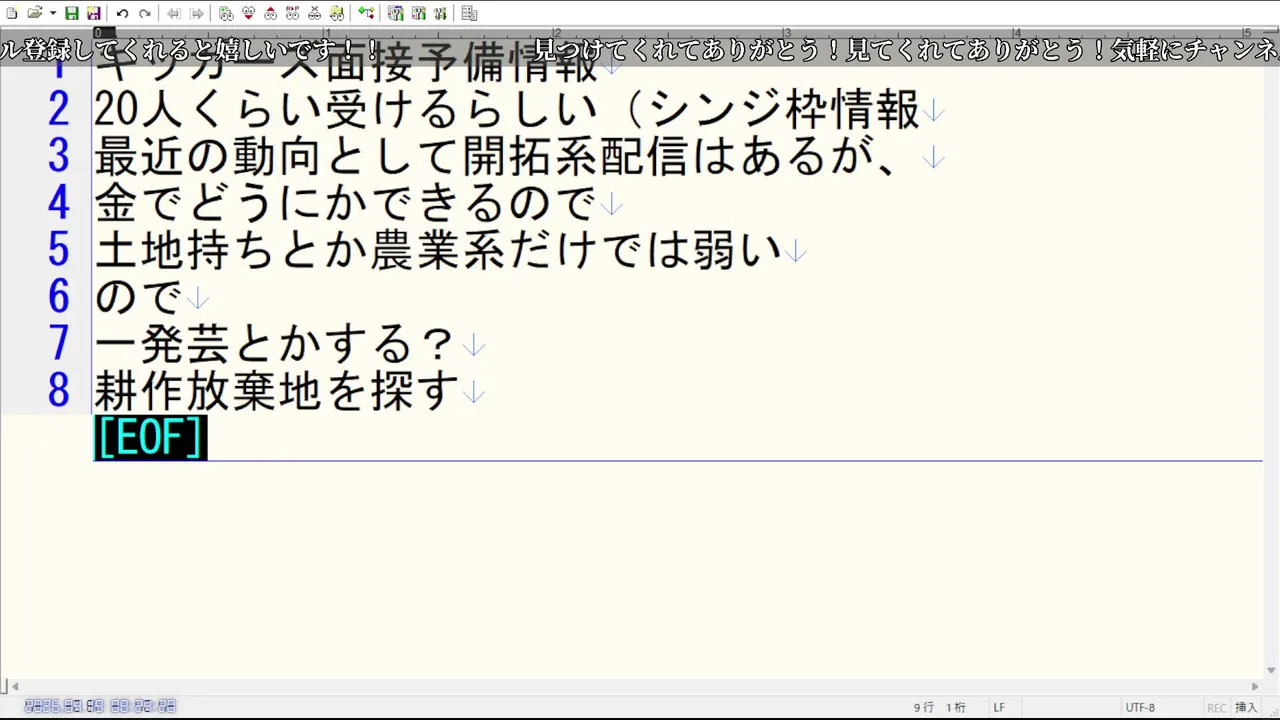Toggle the 挿入 insert mode indicator
1280x720 pixels.
pos(1246,707)
